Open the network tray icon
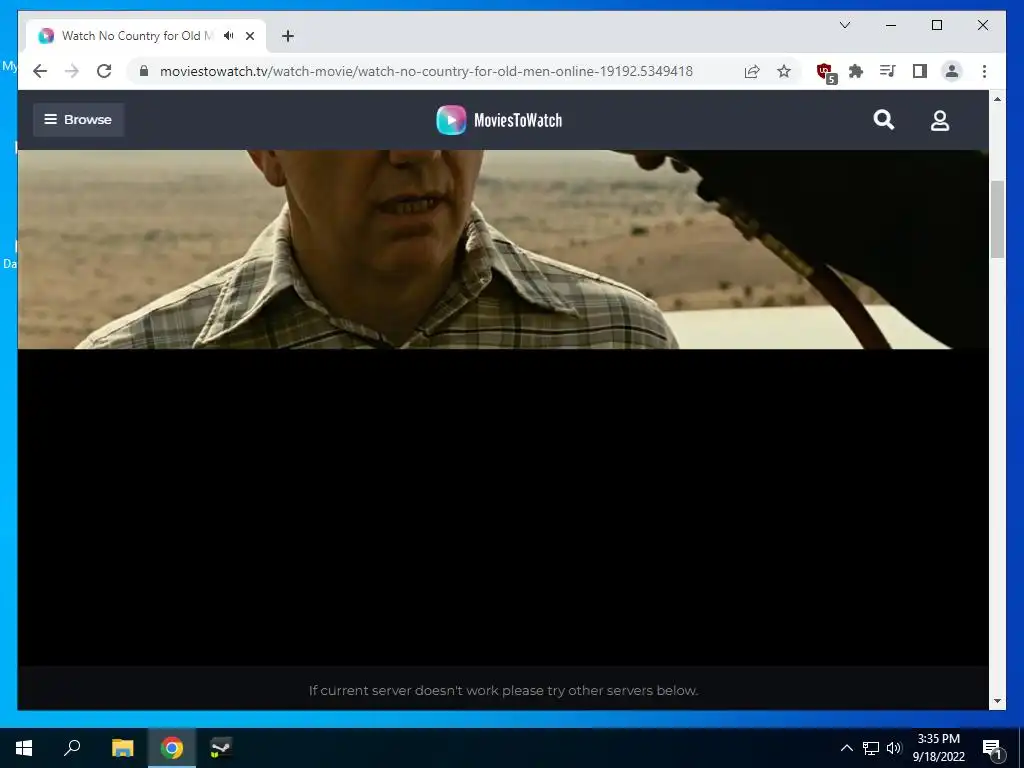Image resolution: width=1024 pixels, height=768 pixels. [x=871, y=748]
